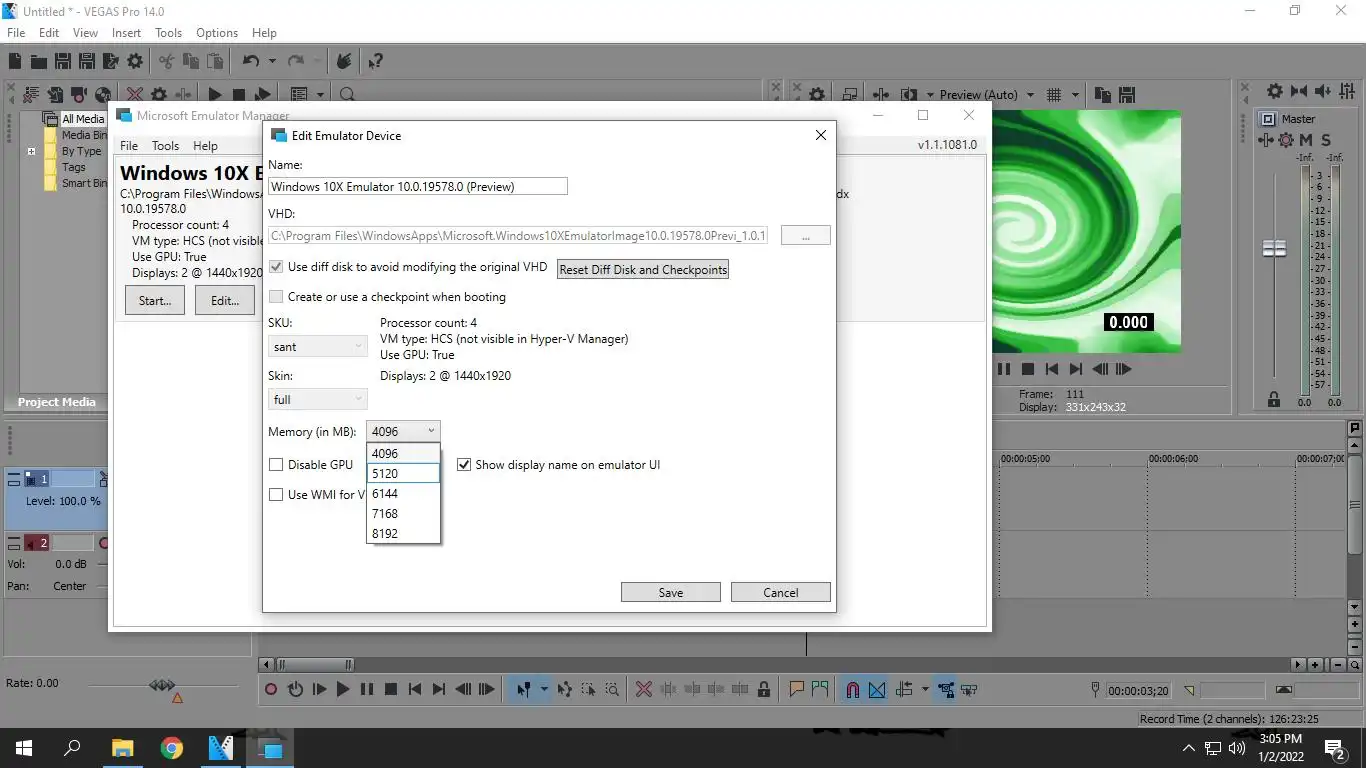Image resolution: width=1366 pixels, height=768 pixels.
Task: Uncheck Use diff disk to avoid modifying VHD
Action: tap(276, 267)
